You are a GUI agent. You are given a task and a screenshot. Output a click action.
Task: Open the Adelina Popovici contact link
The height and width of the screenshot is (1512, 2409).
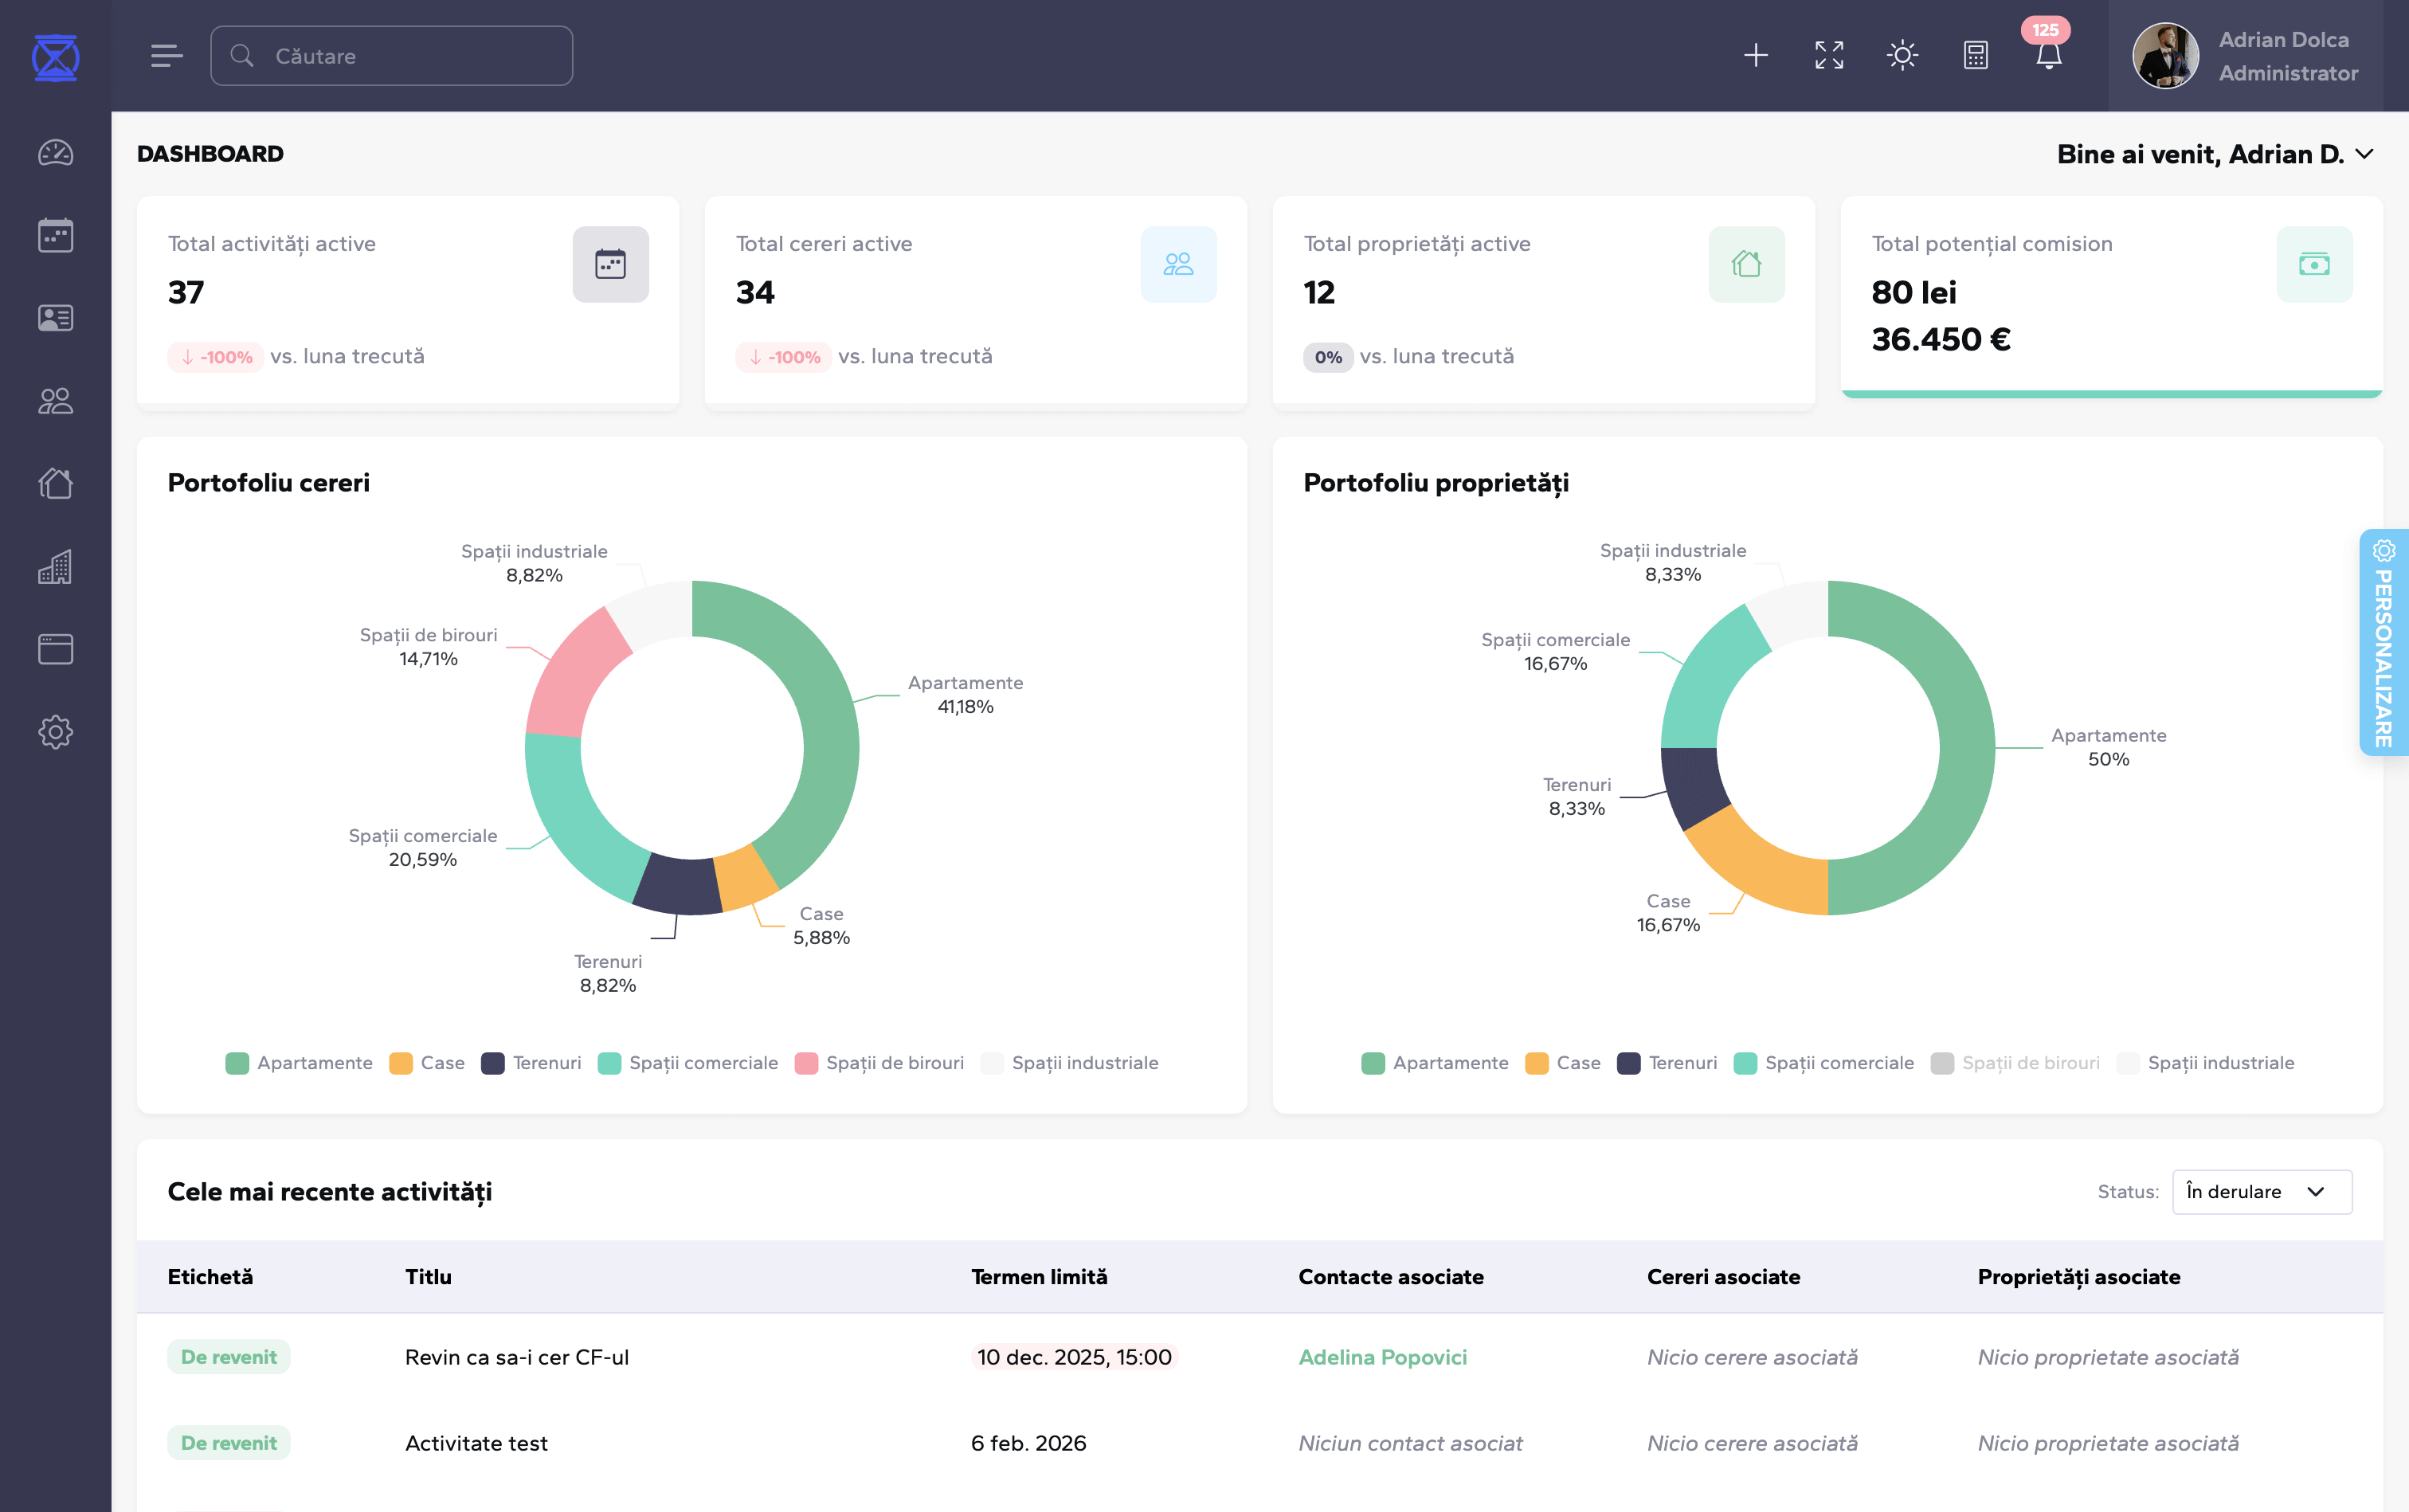coord(1382,1358)
